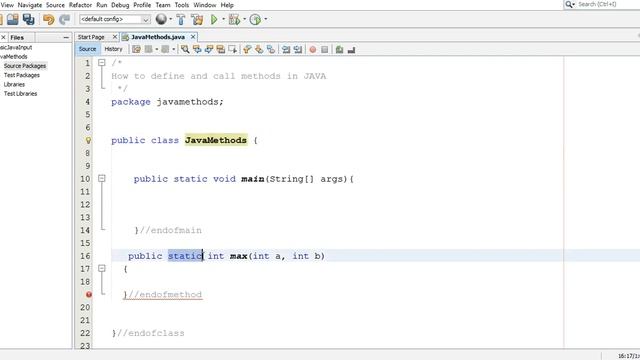Click the lightbulb hint on line 7
Screen dimensions: 640x360
pyautogui.click(x=88, y=140)
